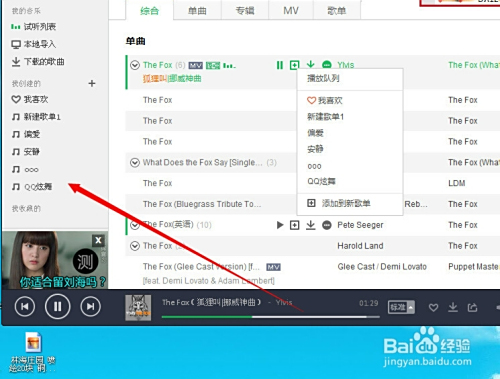Switch to the 歌单 tab
The image size is (500, 379).
337,11
